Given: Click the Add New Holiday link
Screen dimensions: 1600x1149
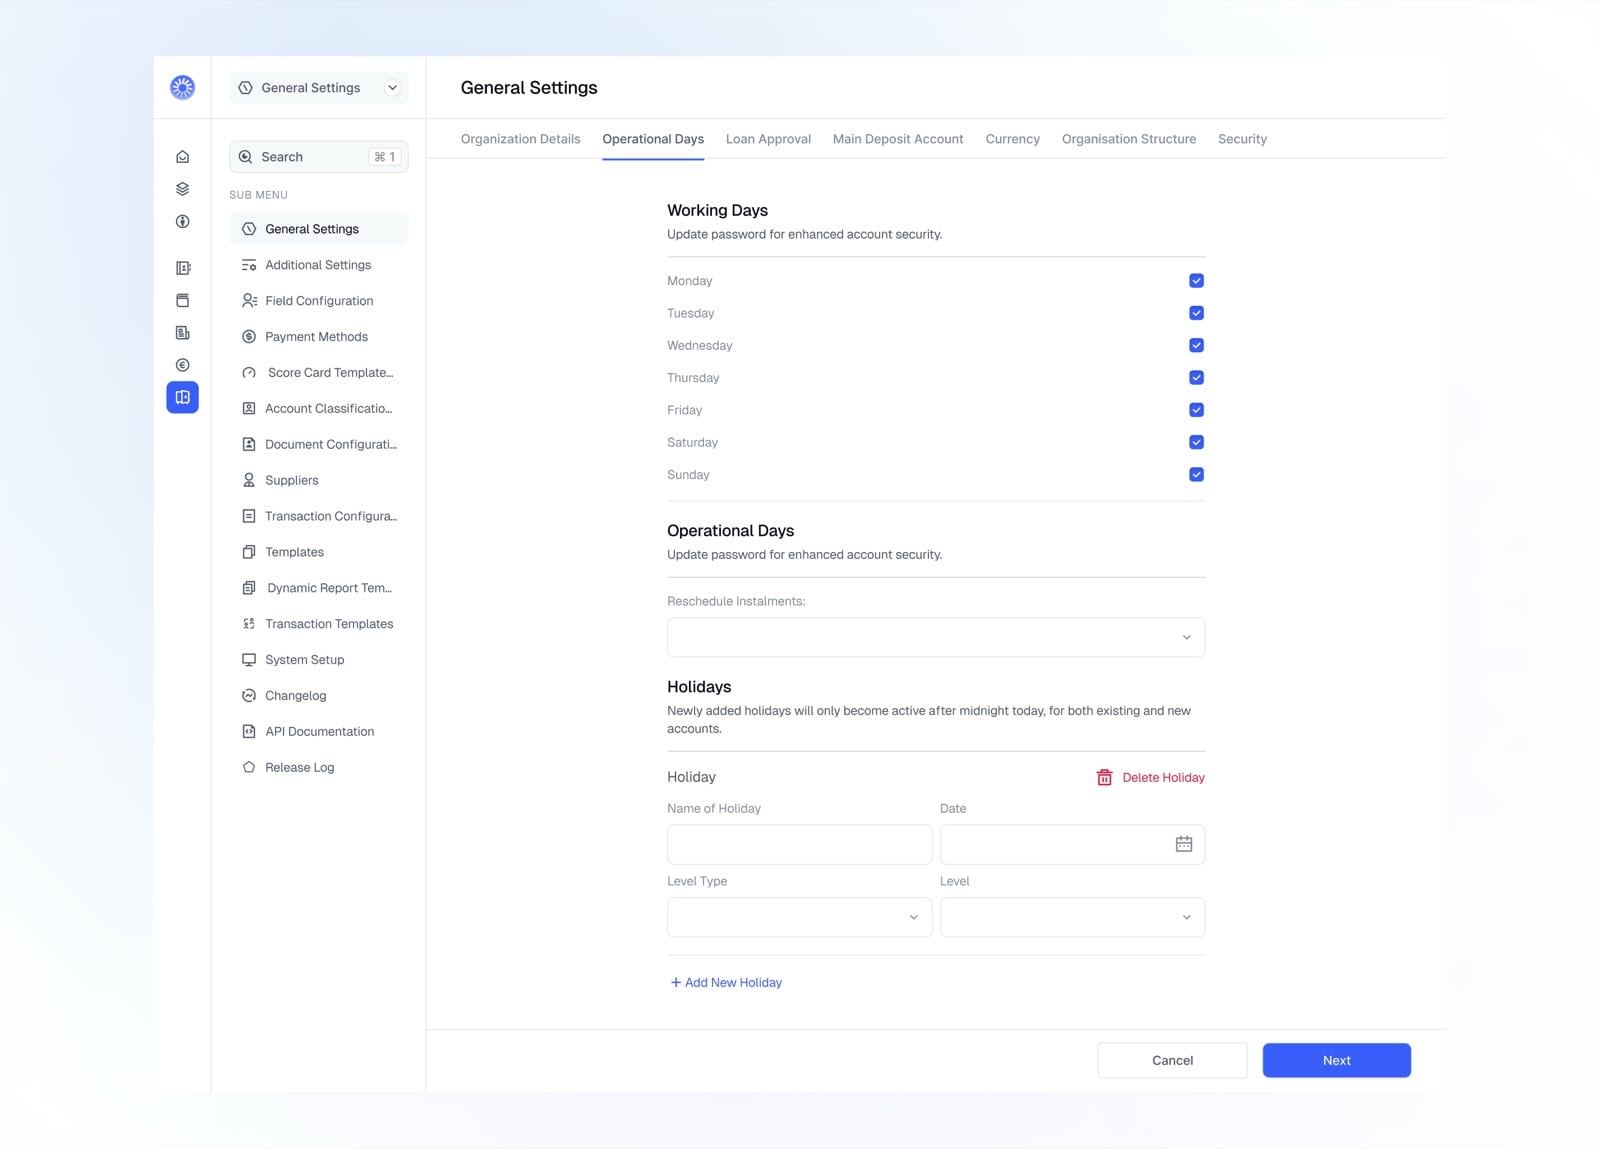Looking at the screenshot, I should [726, 983].
